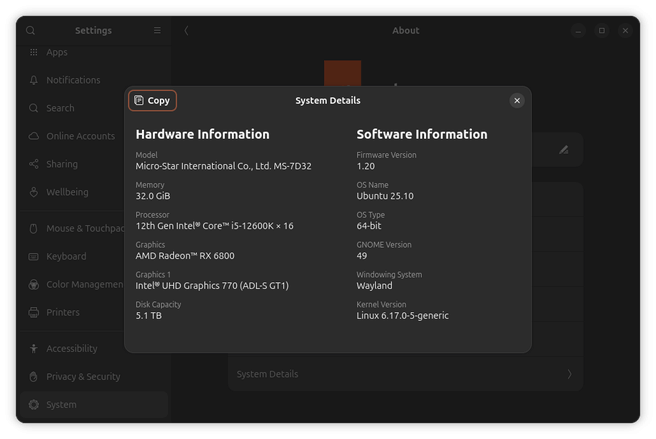The image size is (656, 439).
Task: Open the Settings hamburger menu
Action: pos(157,31)
